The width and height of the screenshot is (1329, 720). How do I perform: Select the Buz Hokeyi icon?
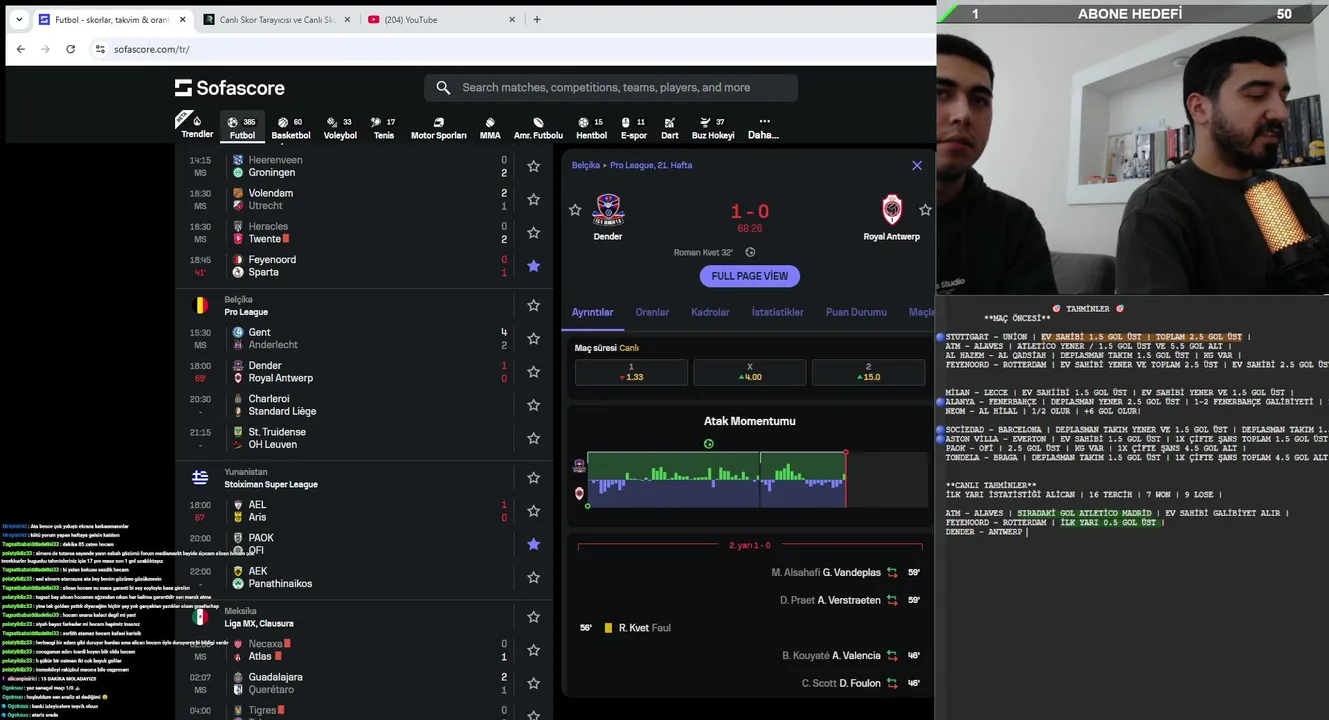713,127
